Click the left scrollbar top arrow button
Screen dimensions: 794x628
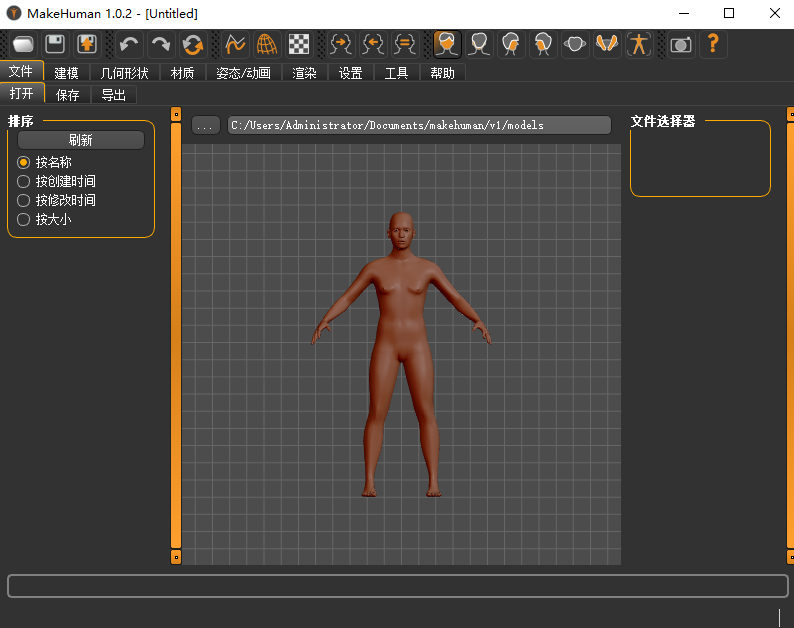pyautogui.click(x=176, y=114)
